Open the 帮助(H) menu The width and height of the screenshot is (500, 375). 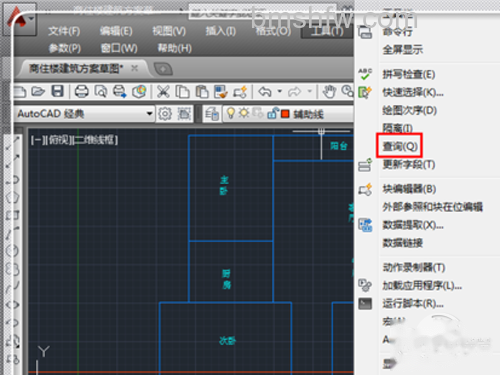[x=174, y=48]
